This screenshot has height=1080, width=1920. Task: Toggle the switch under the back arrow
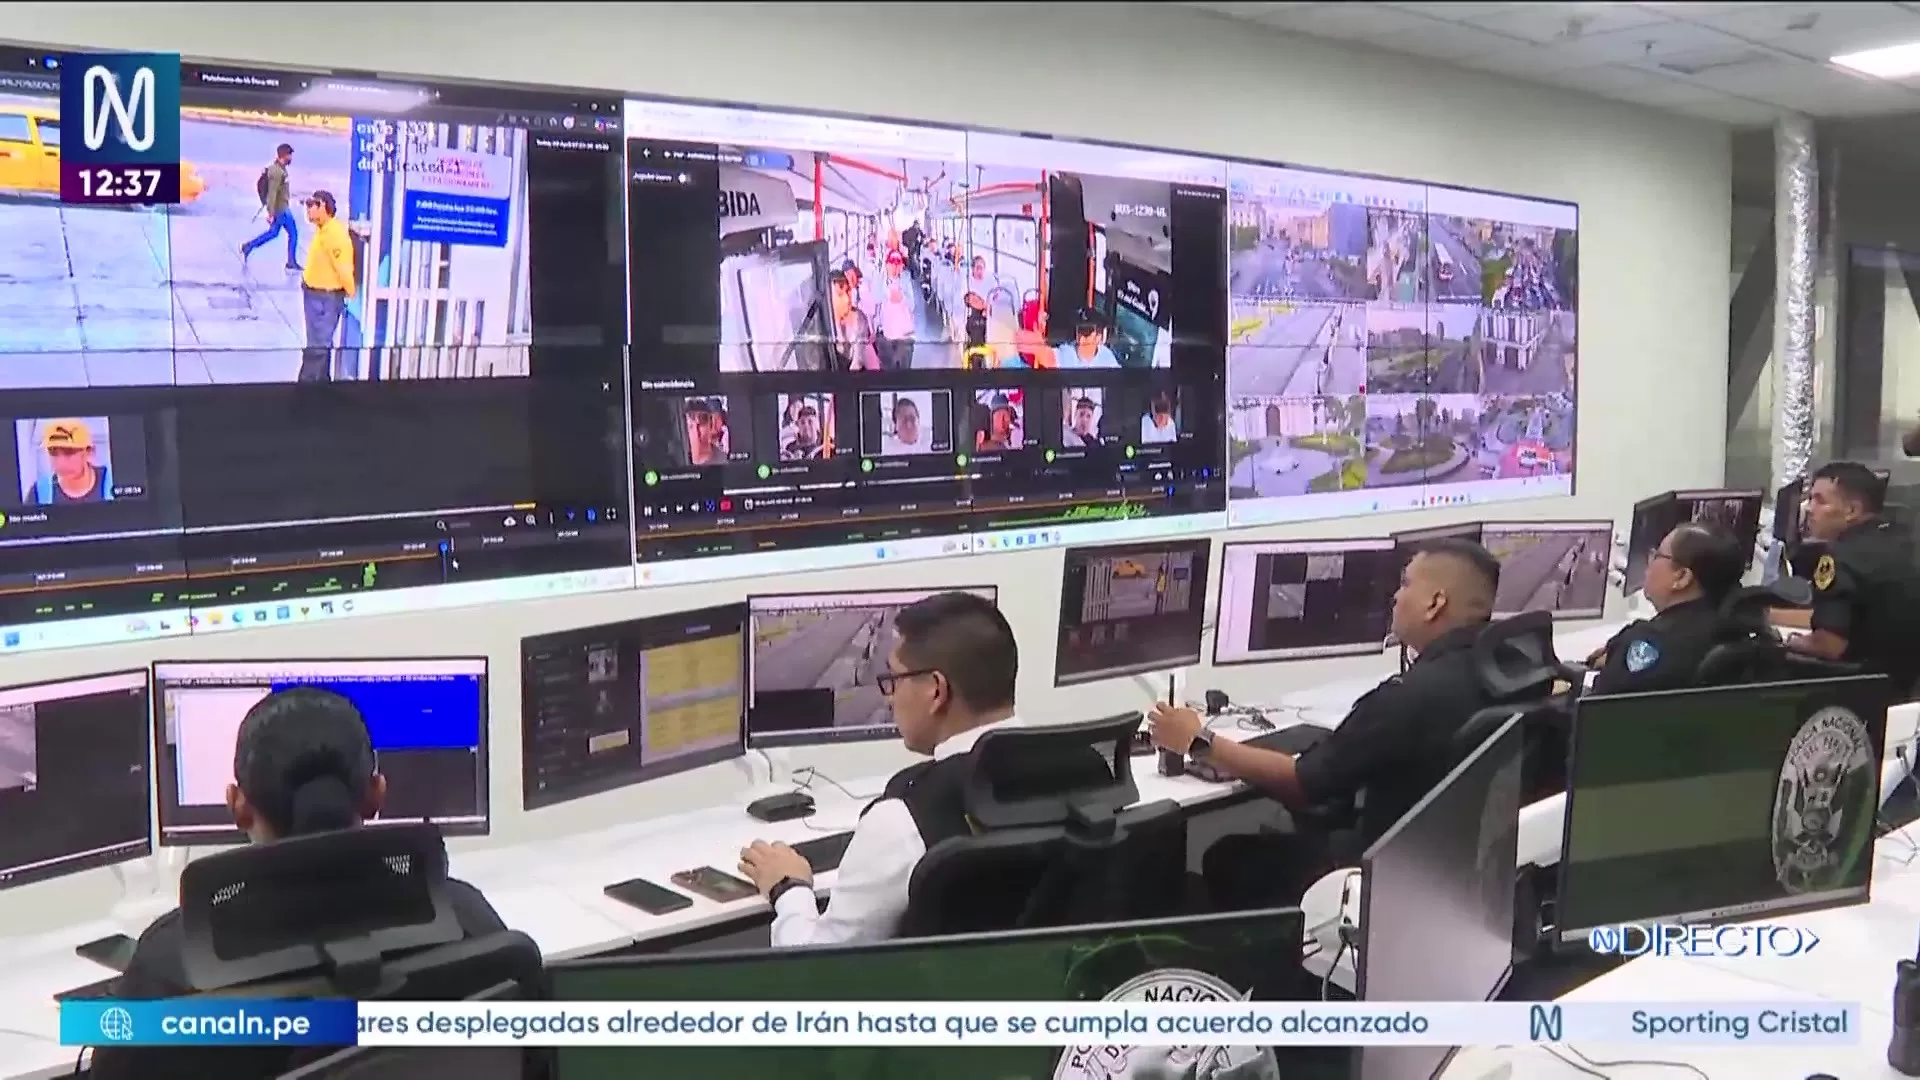[684, 178]
